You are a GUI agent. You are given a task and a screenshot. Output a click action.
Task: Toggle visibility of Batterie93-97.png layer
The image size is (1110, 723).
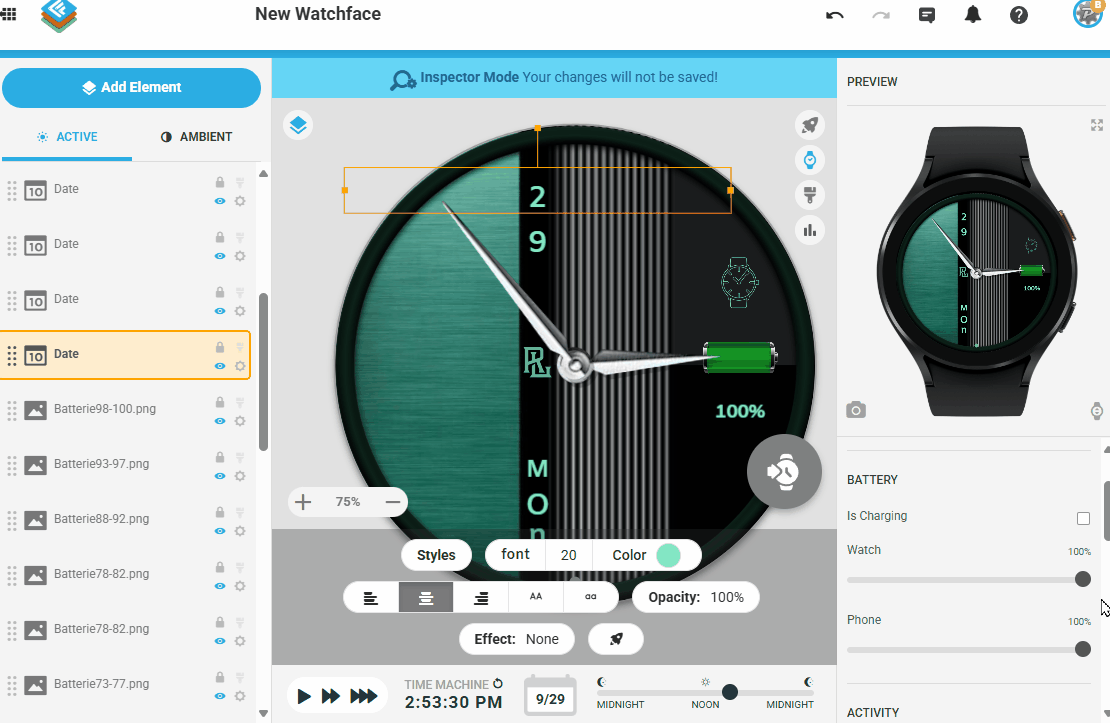tap(220, 476)
